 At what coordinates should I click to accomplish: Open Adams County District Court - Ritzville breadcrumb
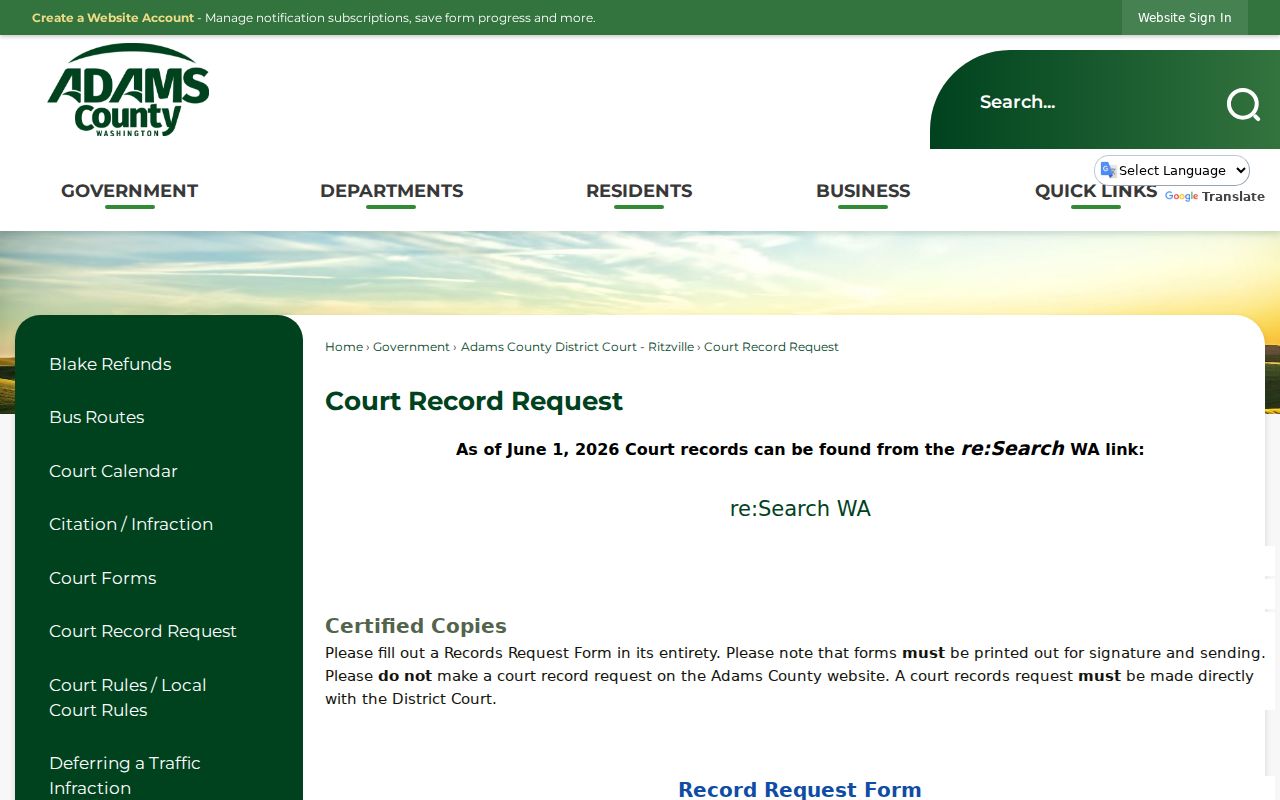point(577,347)
